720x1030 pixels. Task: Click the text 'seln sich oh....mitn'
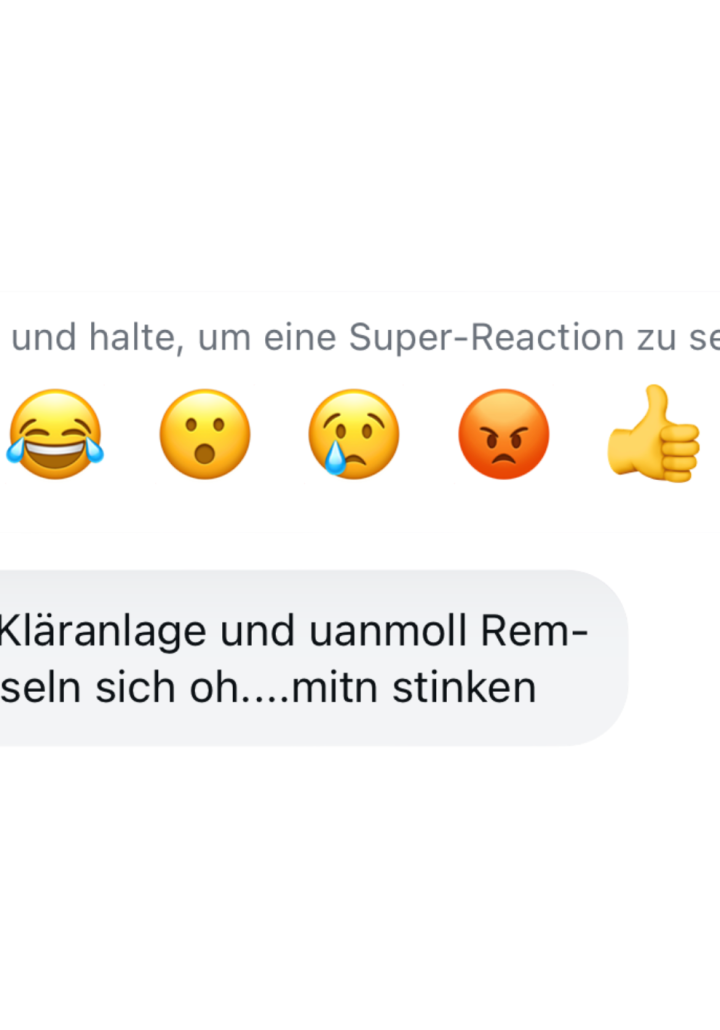(196, 688)
